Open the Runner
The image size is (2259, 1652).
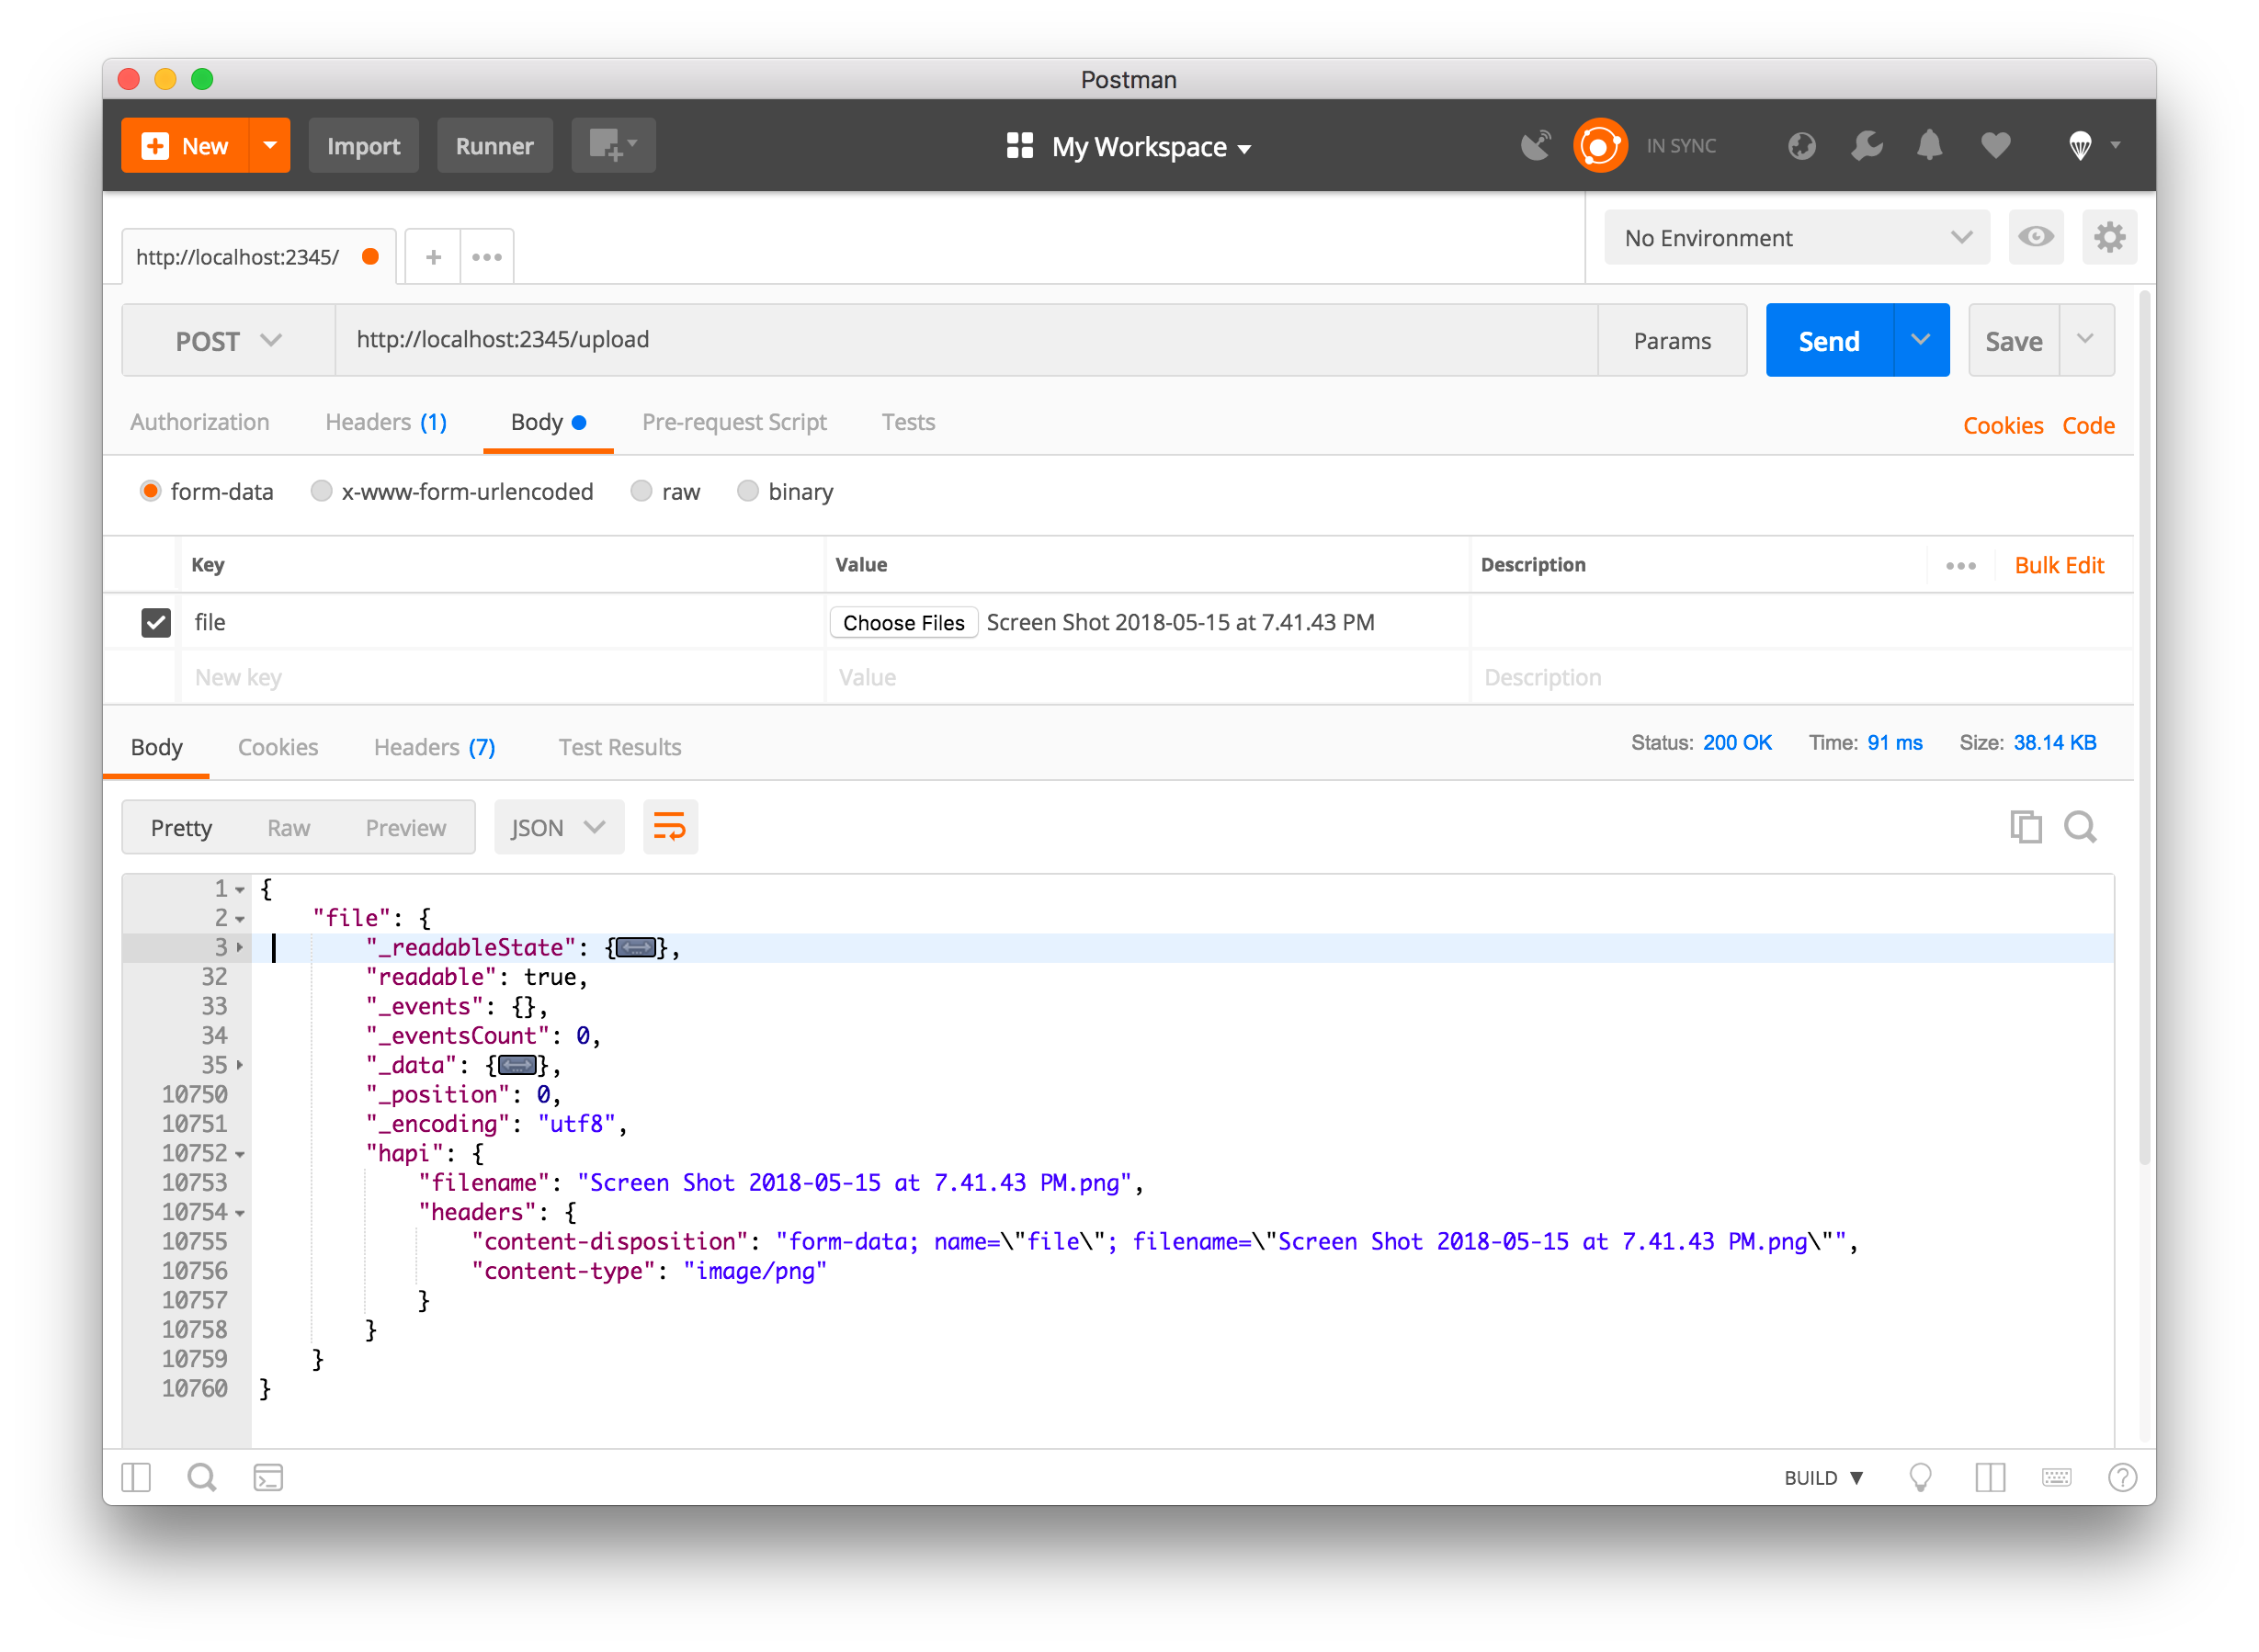[x=494, y=146]
